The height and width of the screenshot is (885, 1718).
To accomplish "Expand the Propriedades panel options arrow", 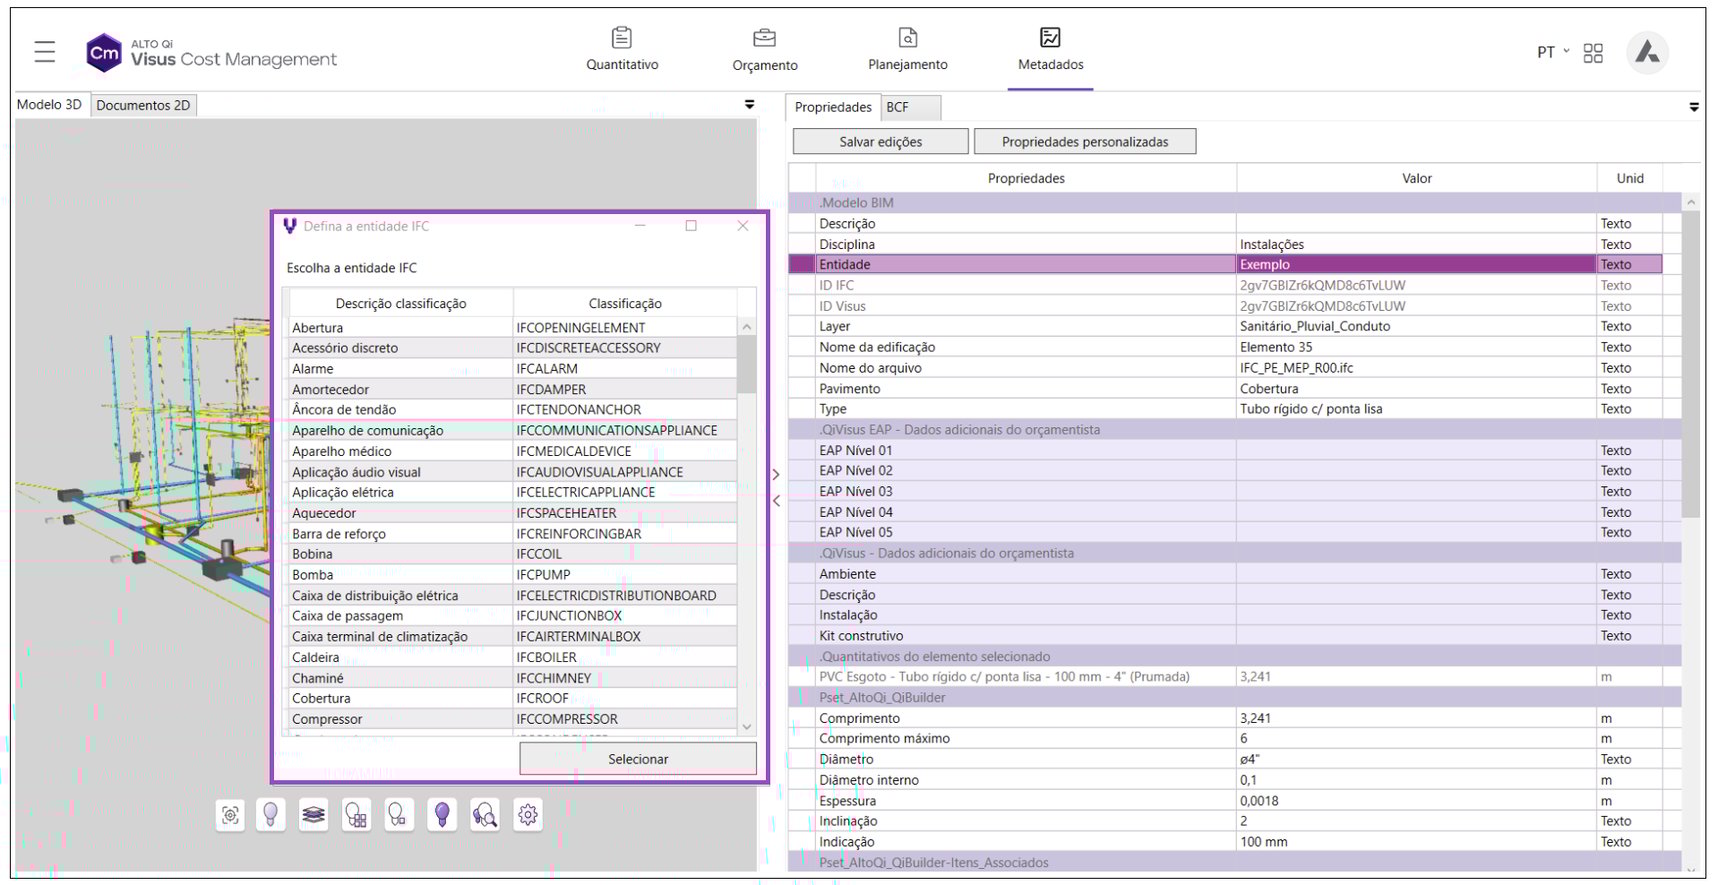I will (1693, 107).
